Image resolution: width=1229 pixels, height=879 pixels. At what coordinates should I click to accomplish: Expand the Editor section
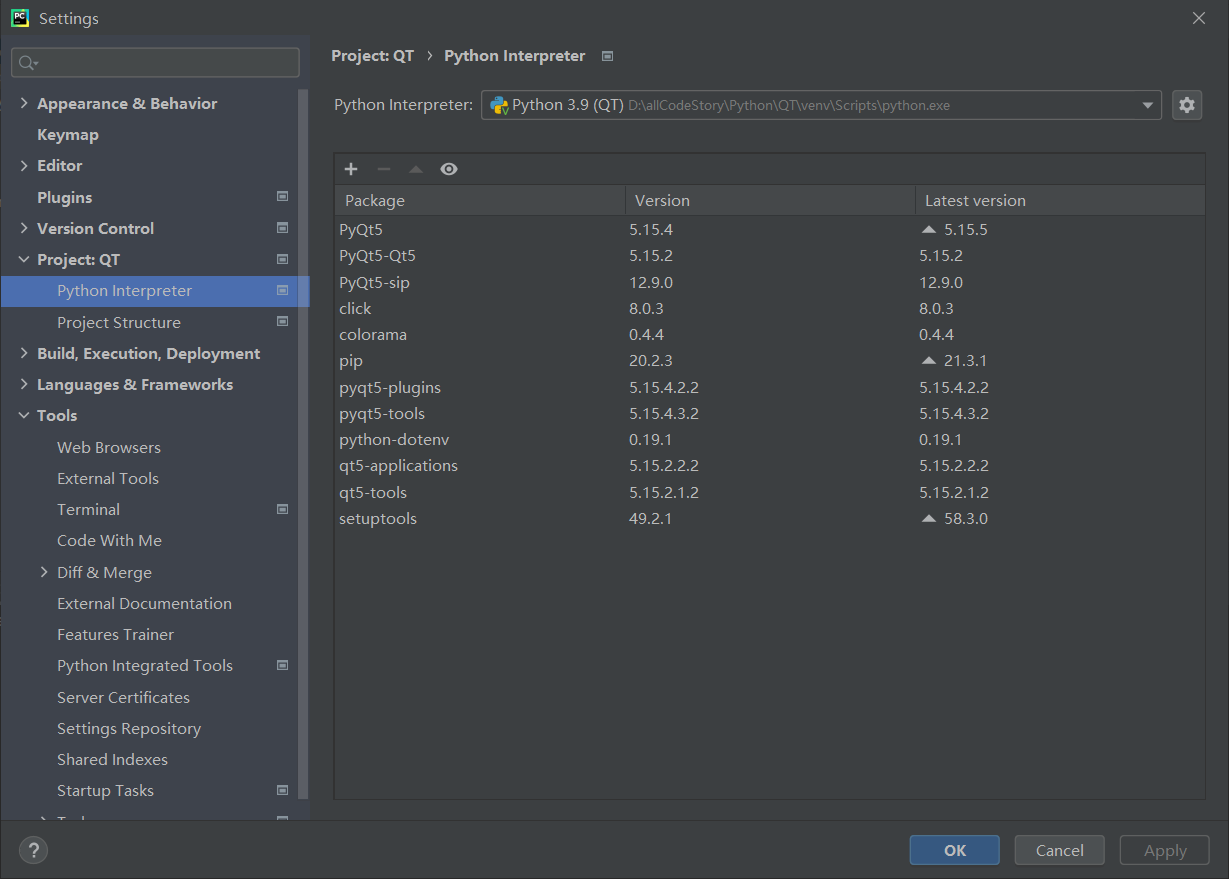pyautogui.click(x=24, y=165)
